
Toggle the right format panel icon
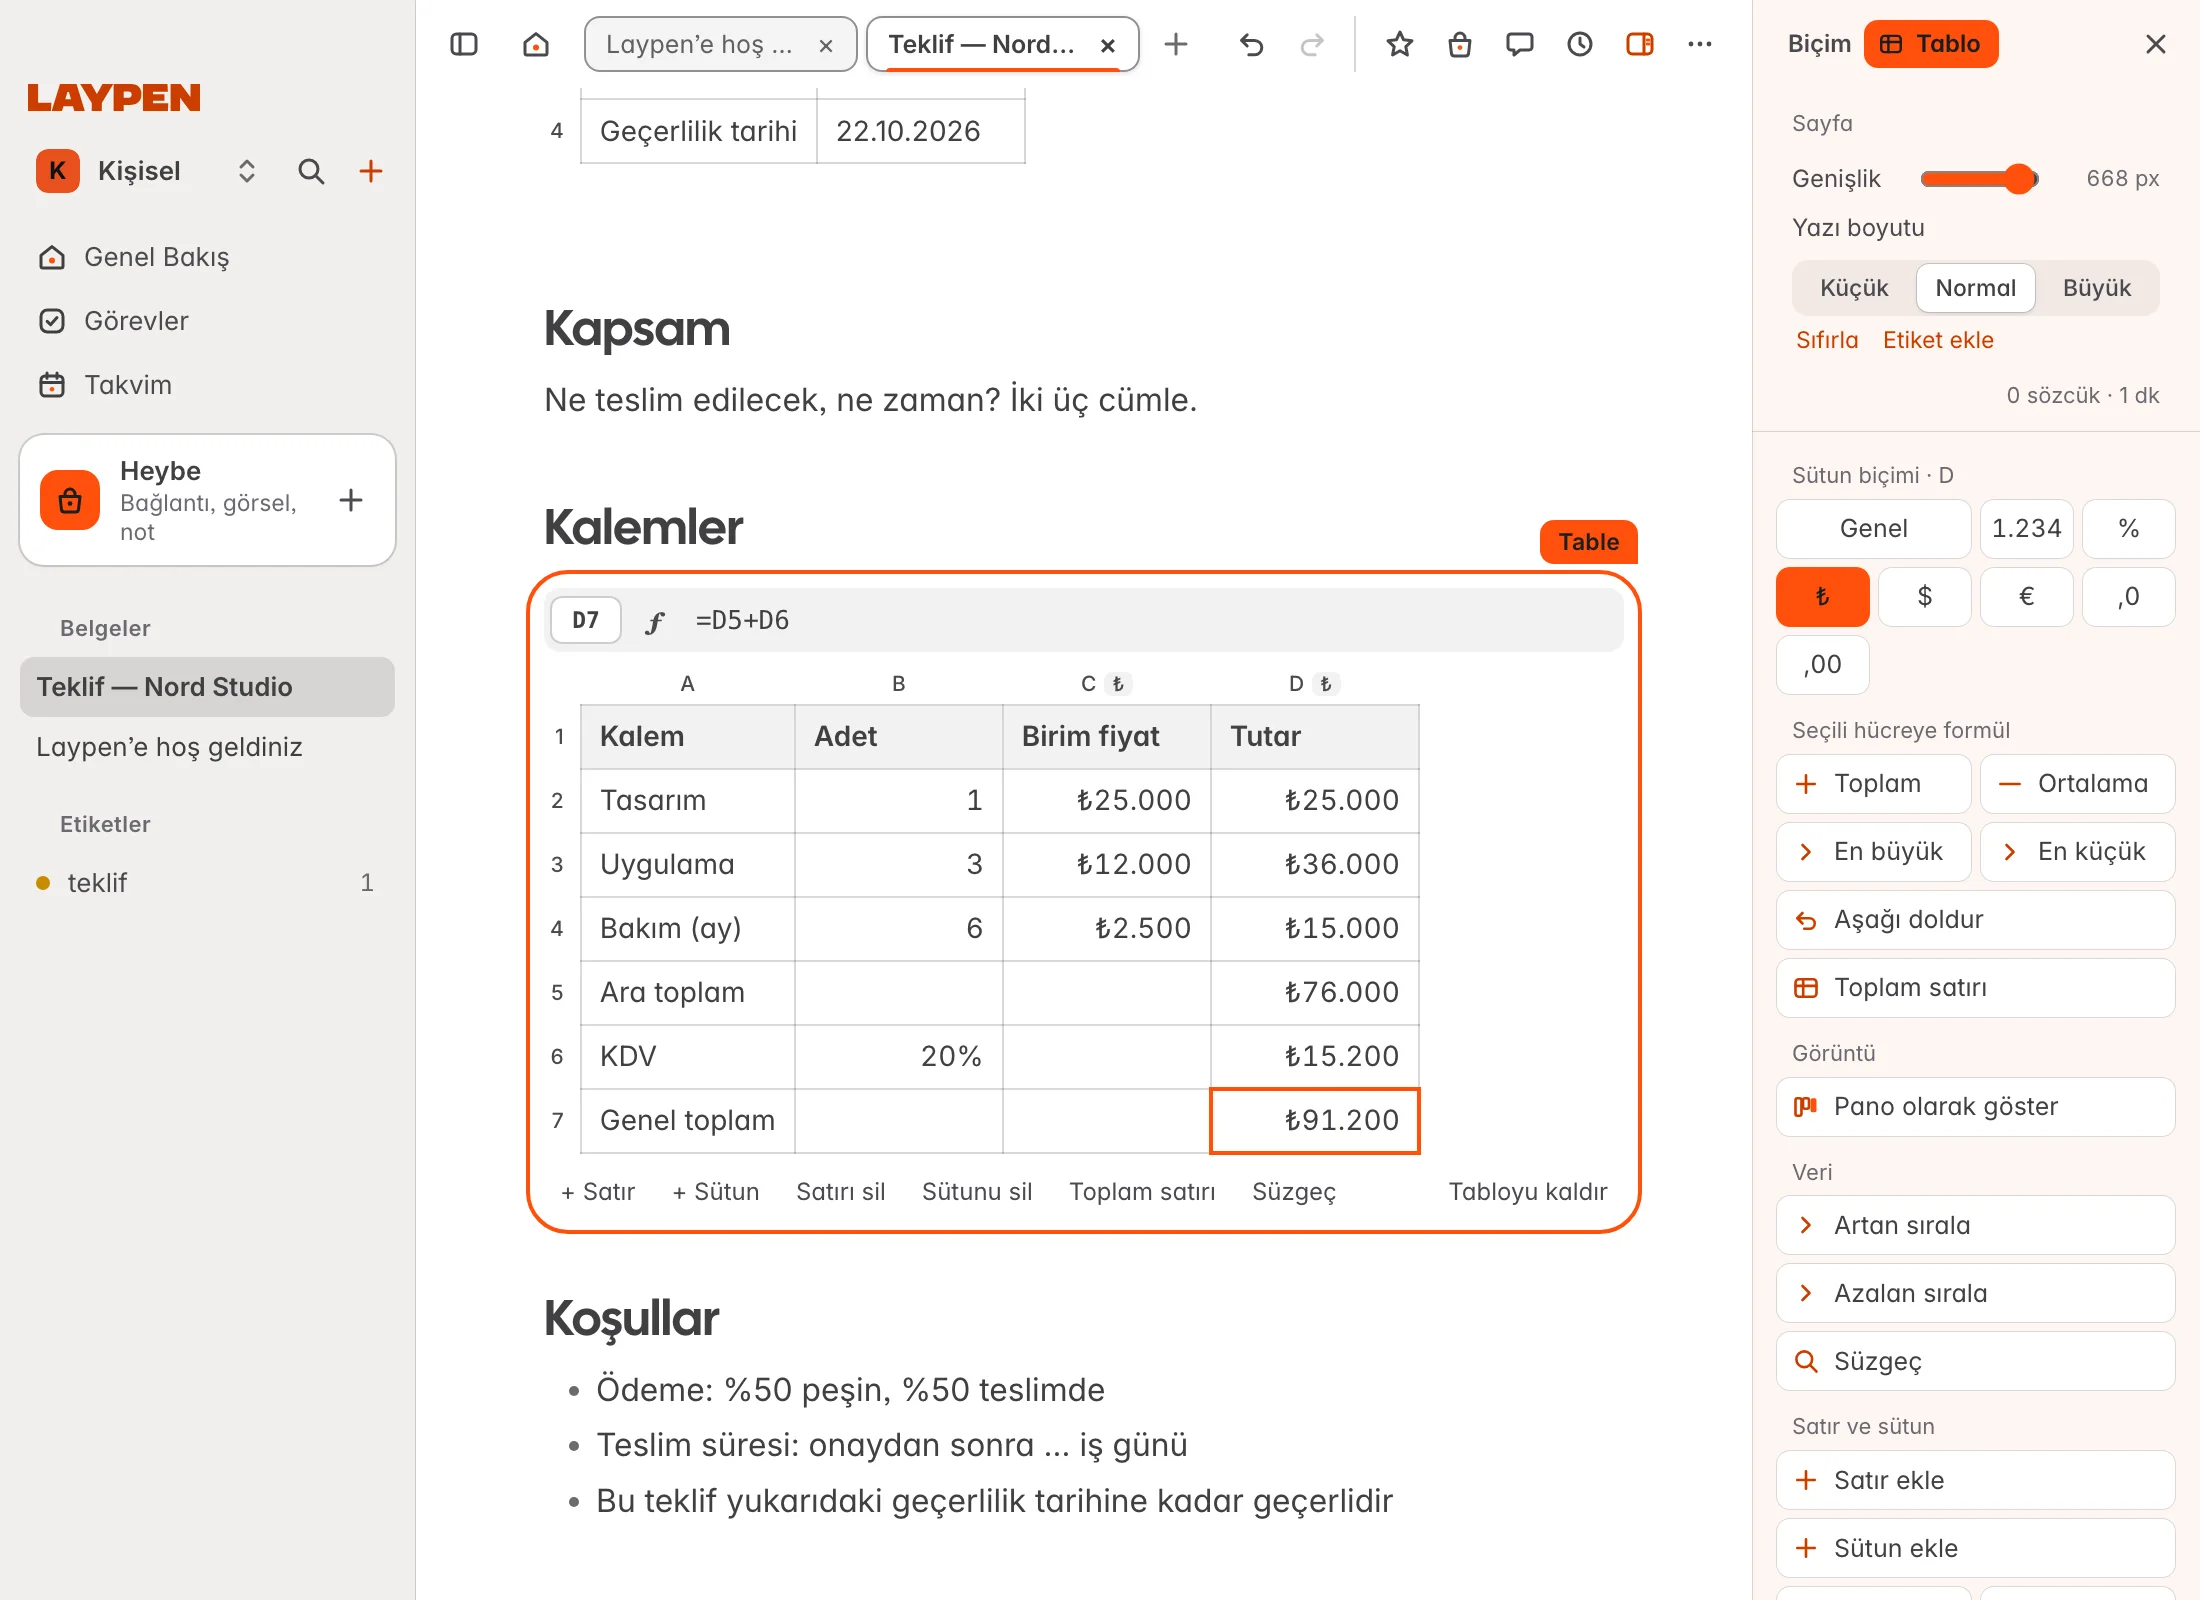(1640, 44)
